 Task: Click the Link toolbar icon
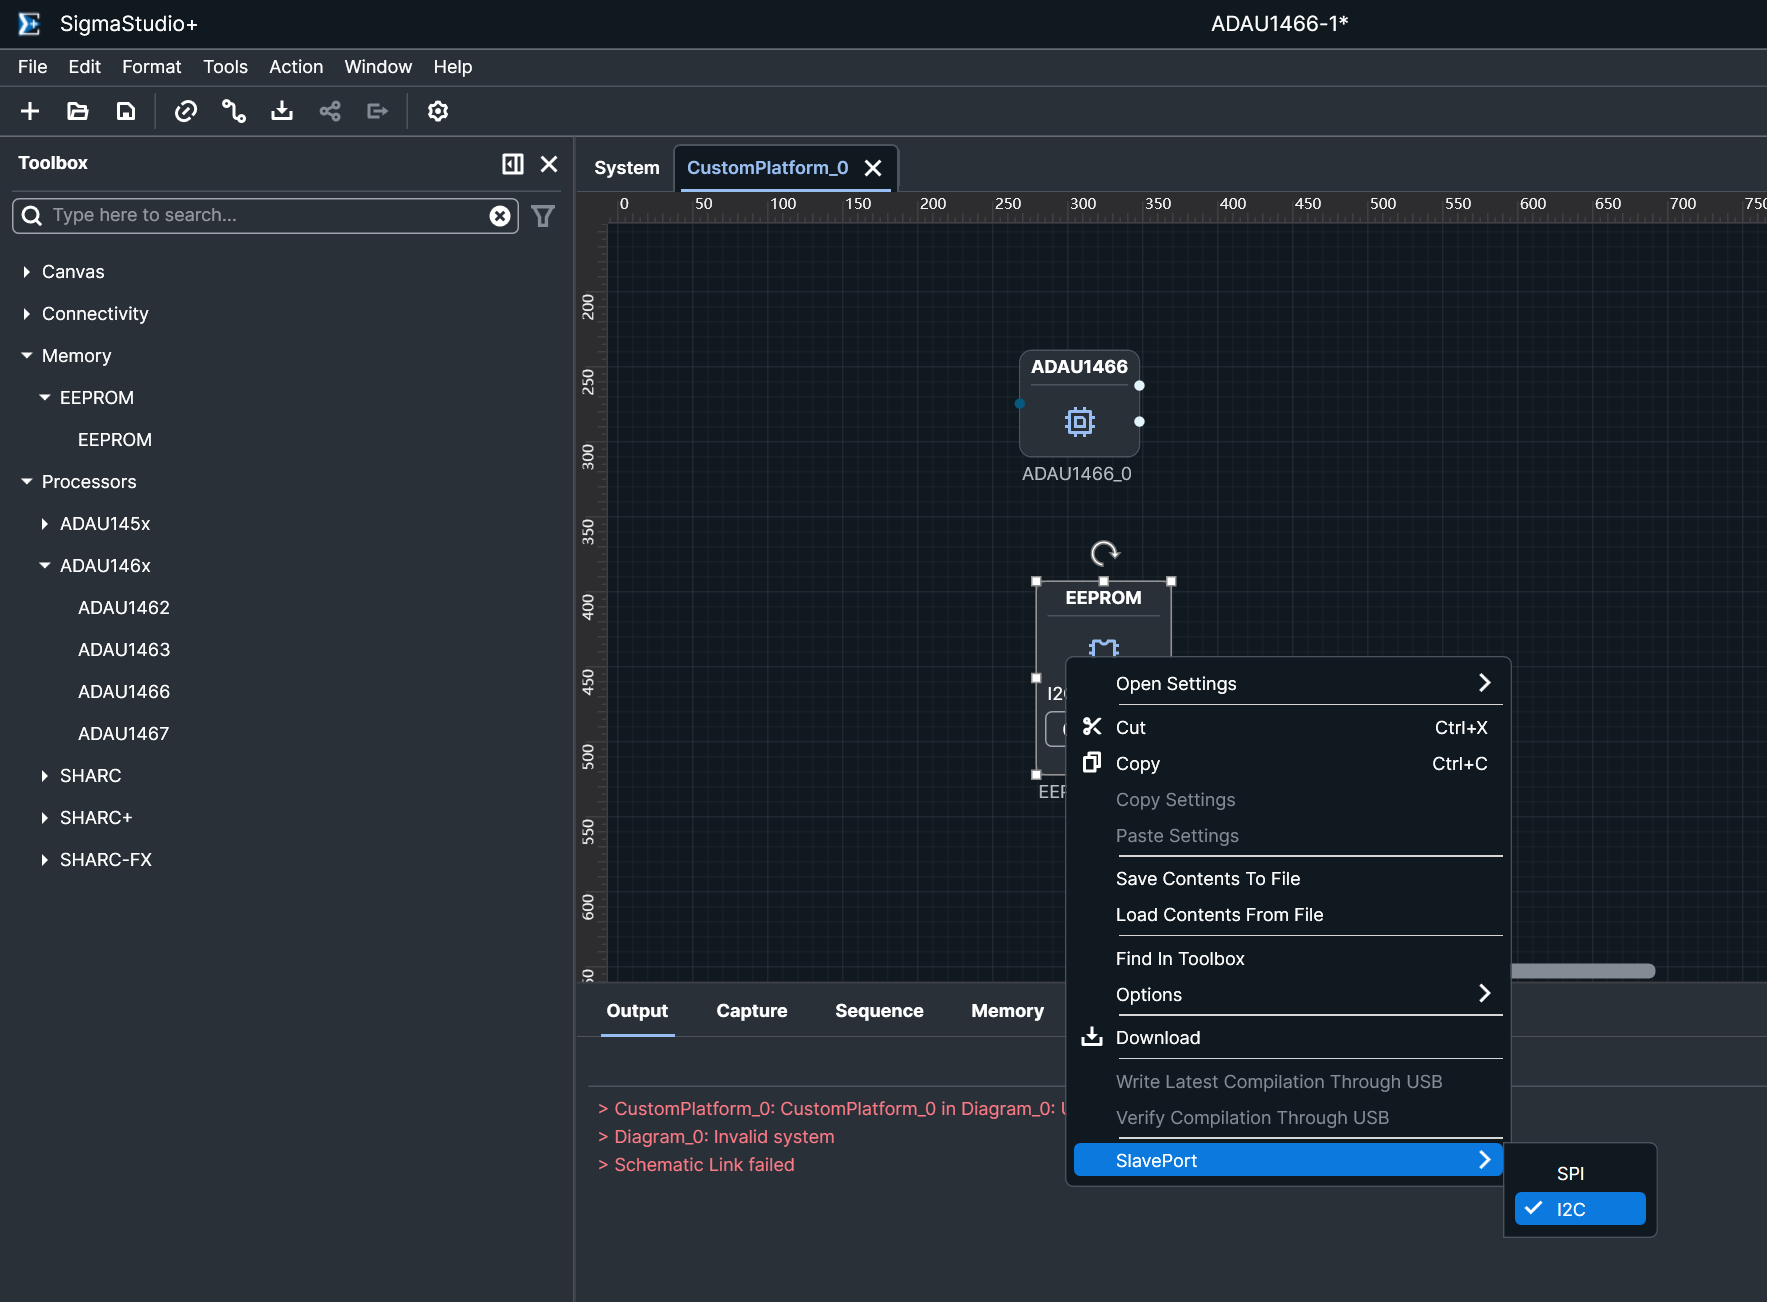186,111
